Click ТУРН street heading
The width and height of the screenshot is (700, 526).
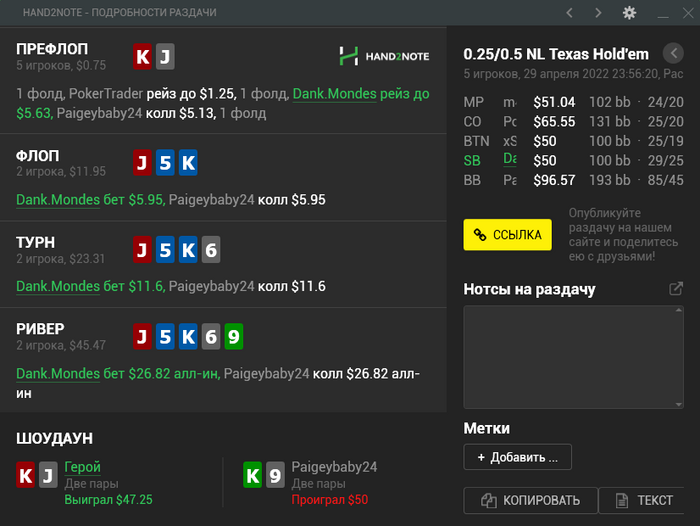(x=36, y=242)
